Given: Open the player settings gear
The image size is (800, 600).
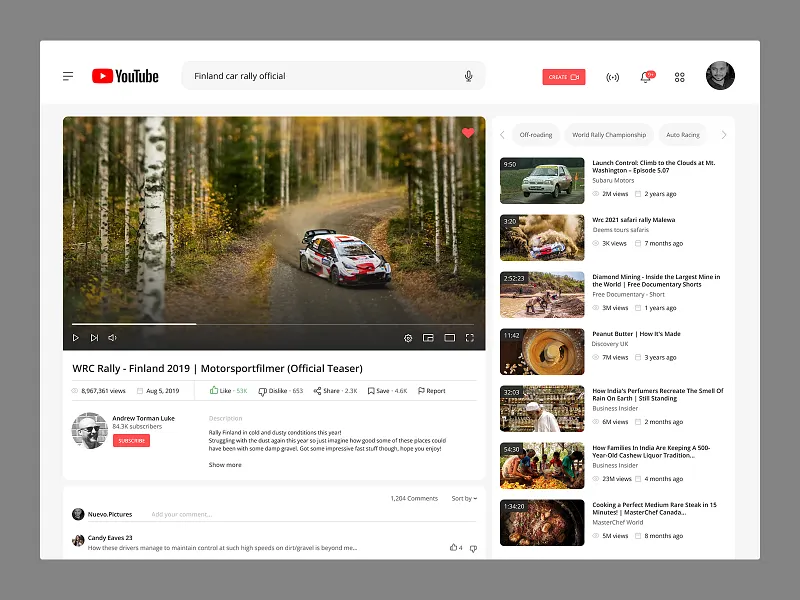Looking at the screenshot, I should [x=408, y=338].
